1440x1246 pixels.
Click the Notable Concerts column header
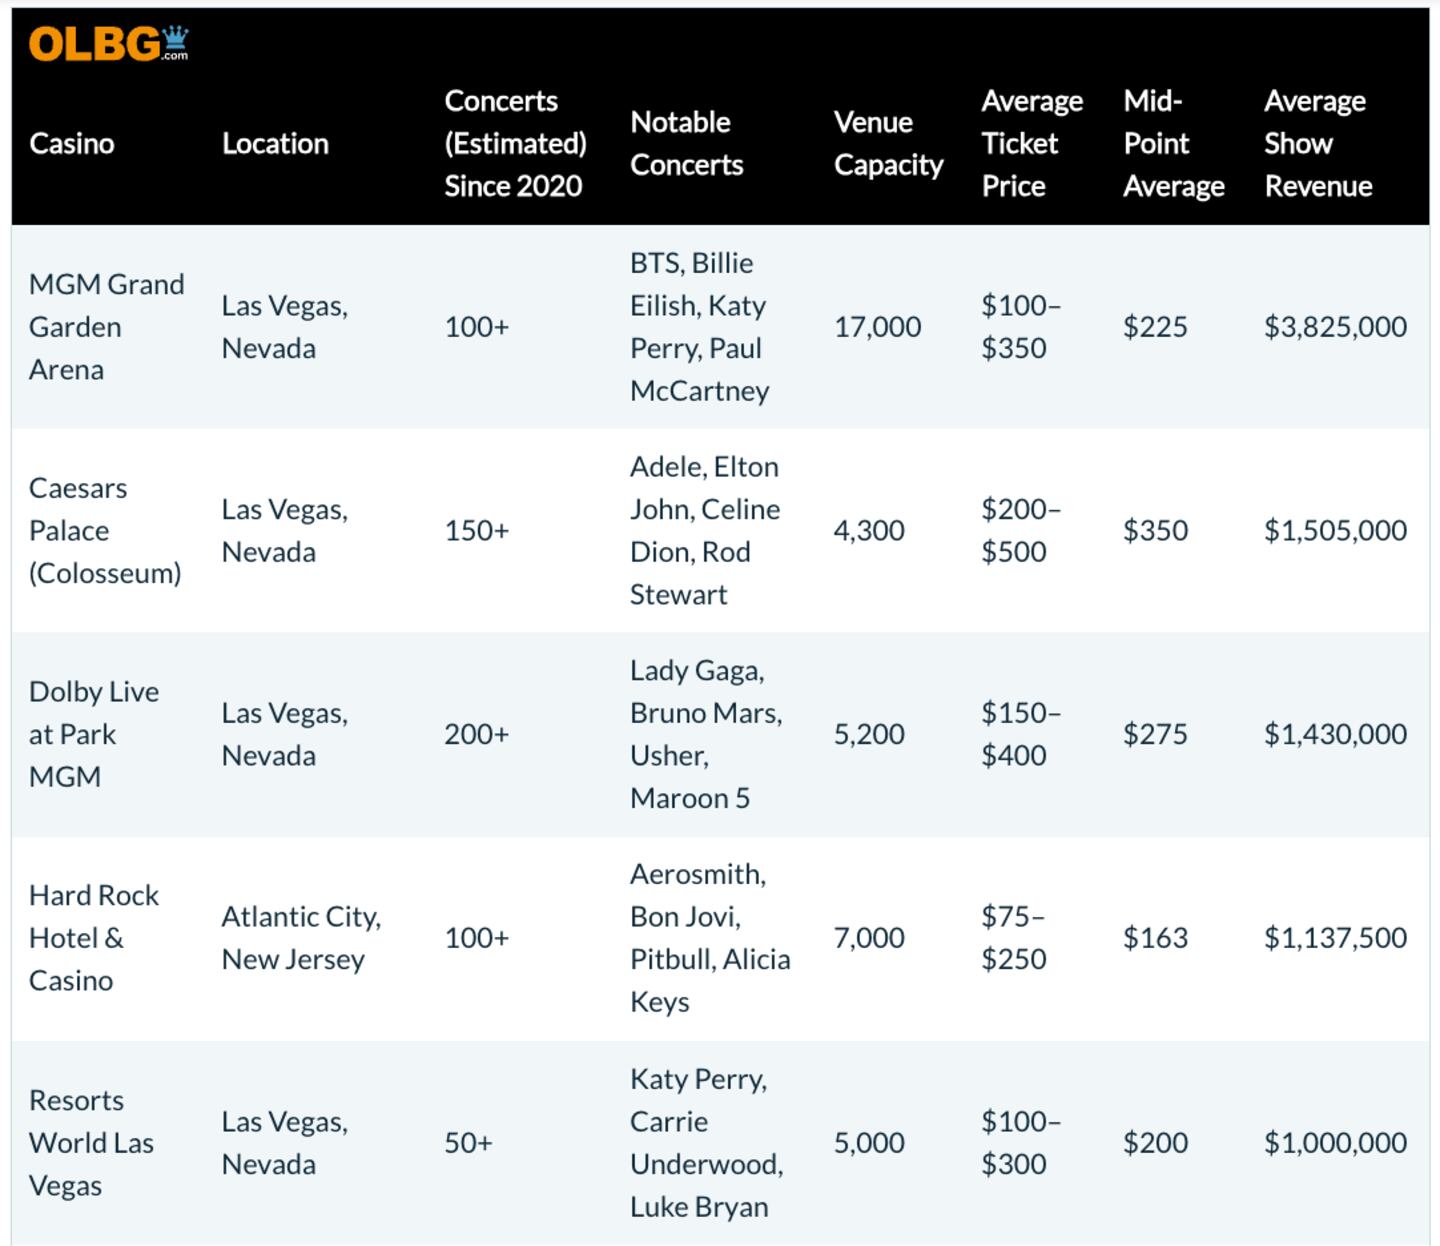click(x=687, y=144)
